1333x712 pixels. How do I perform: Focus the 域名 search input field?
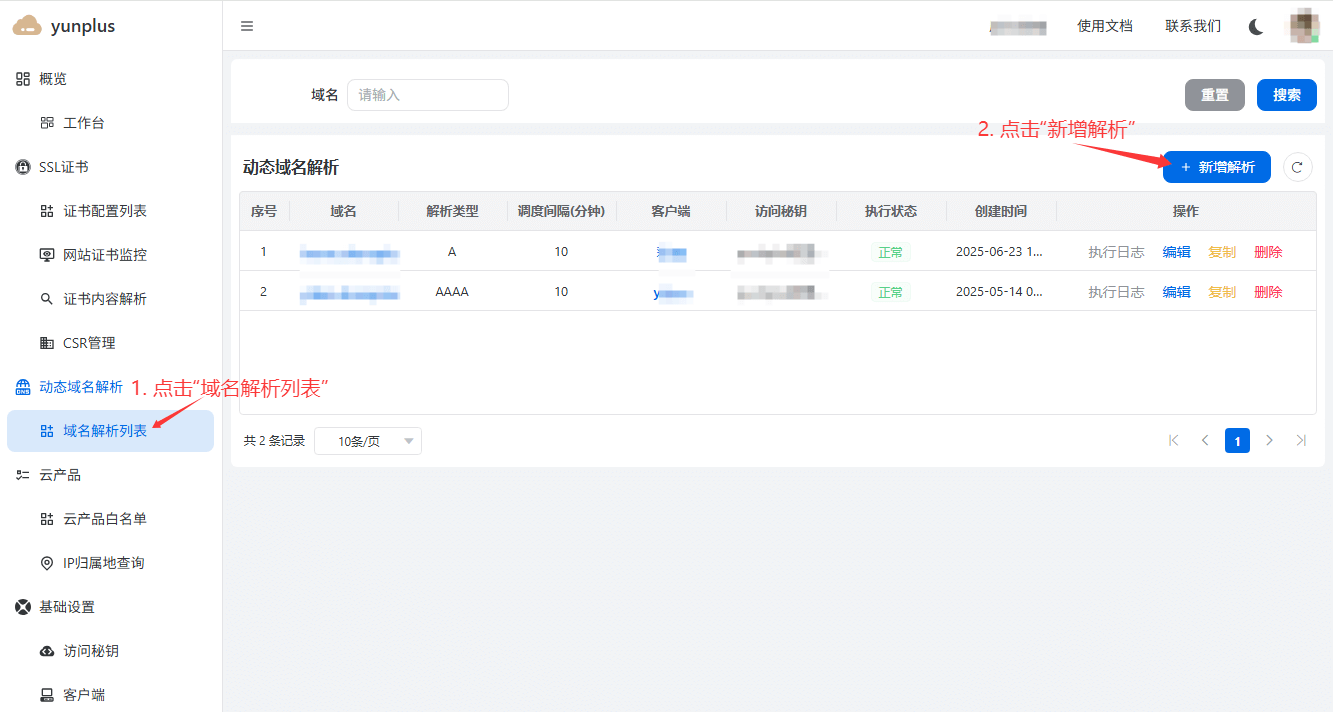click(428, 95)
